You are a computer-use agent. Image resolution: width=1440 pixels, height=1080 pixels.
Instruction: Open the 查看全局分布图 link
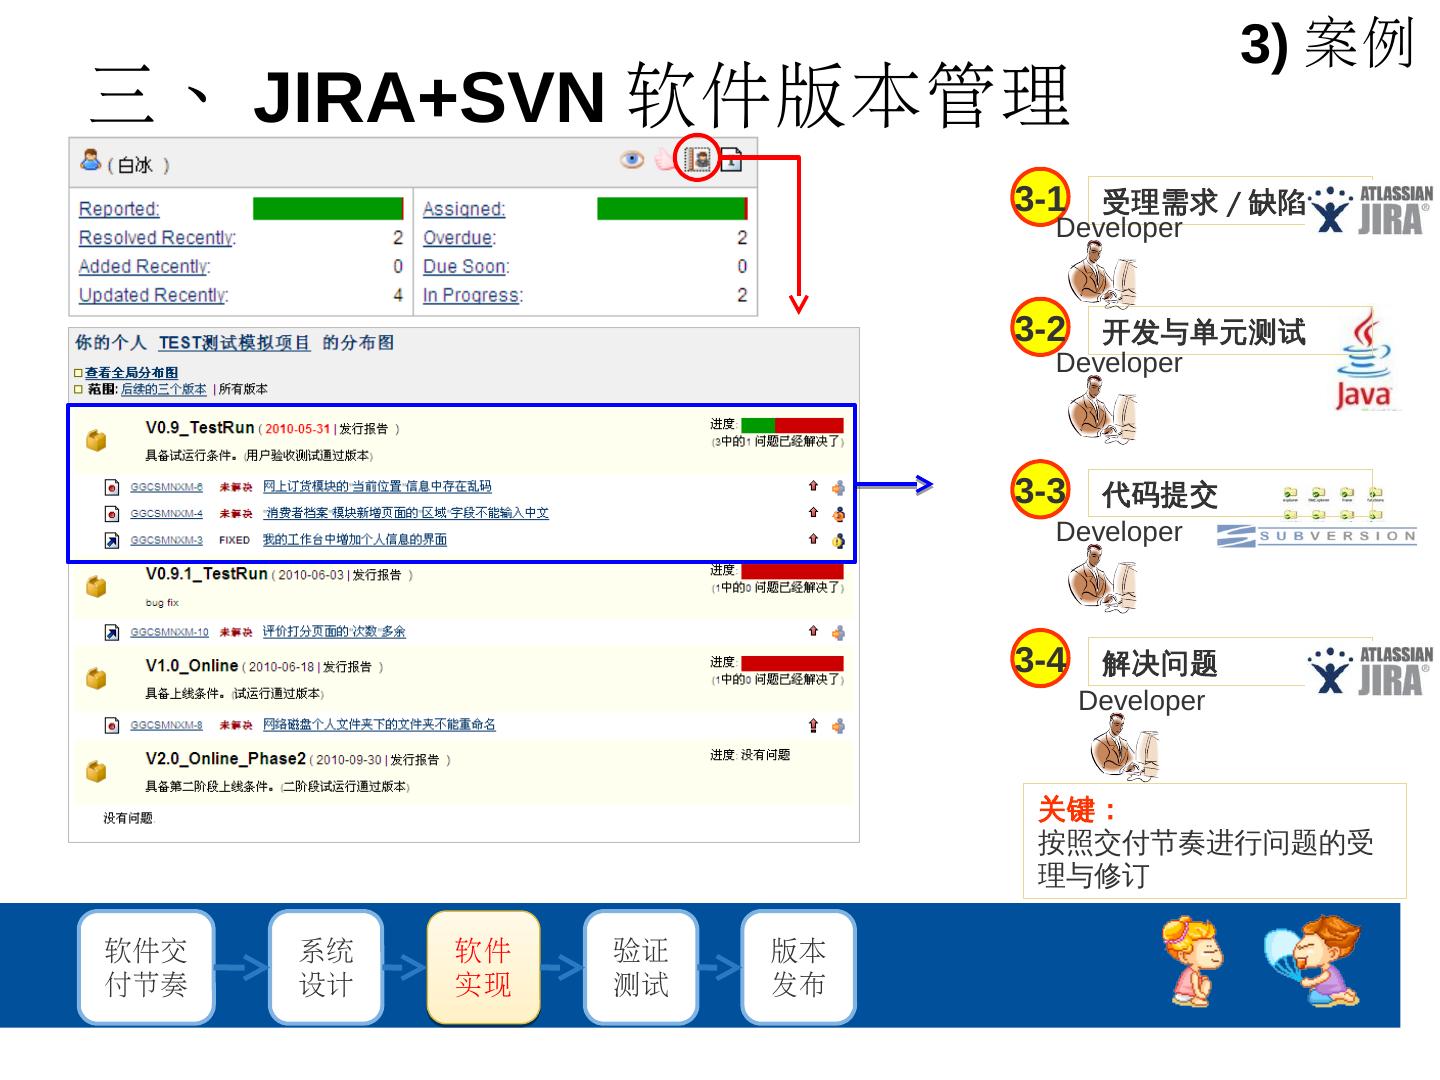tap(132, 373)
